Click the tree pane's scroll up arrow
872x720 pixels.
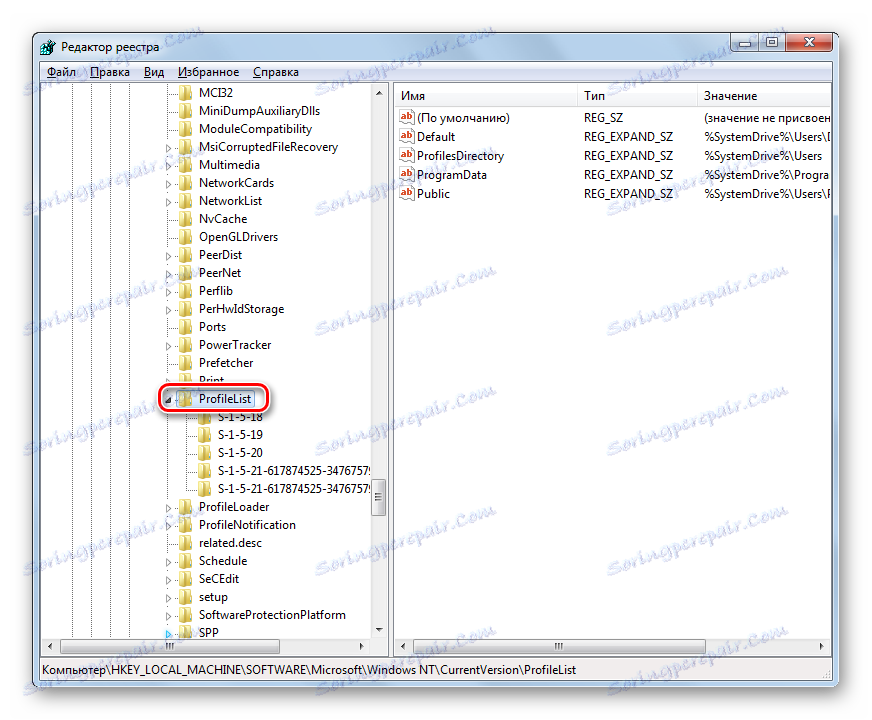pos(379,93)
